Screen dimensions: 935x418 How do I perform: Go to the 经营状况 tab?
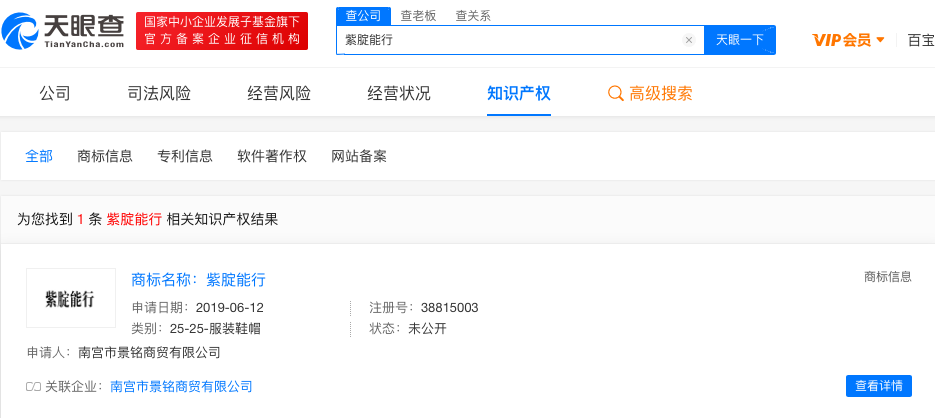click(x=399, y=94)
